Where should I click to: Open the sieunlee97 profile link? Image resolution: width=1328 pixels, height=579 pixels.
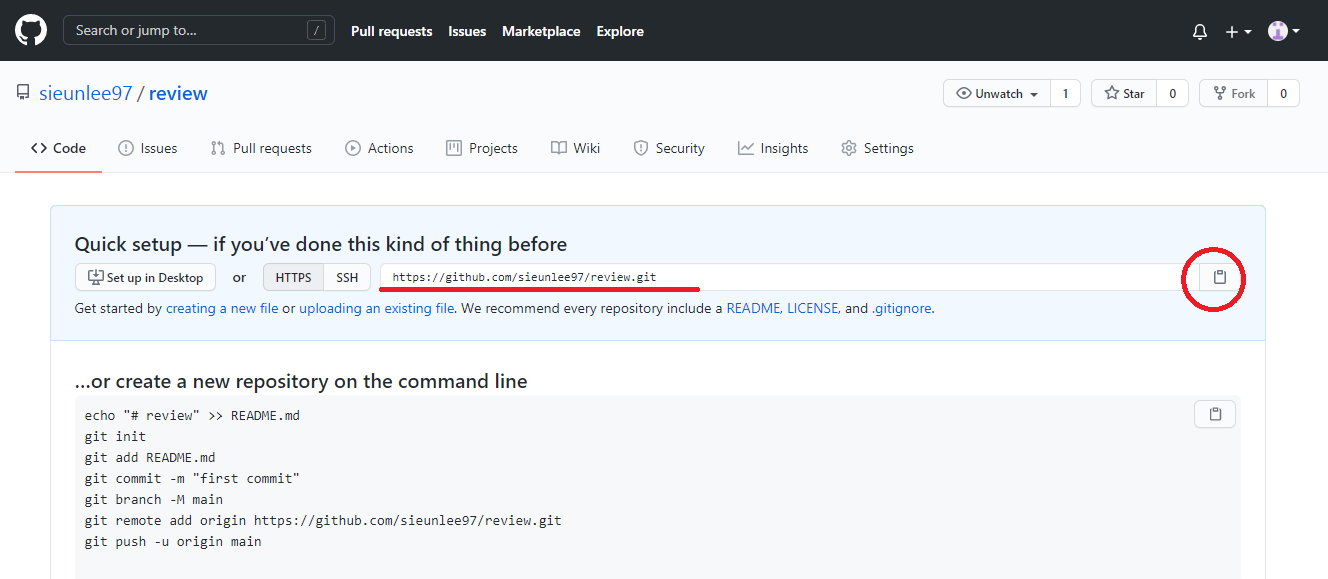(x=86, y=93)
